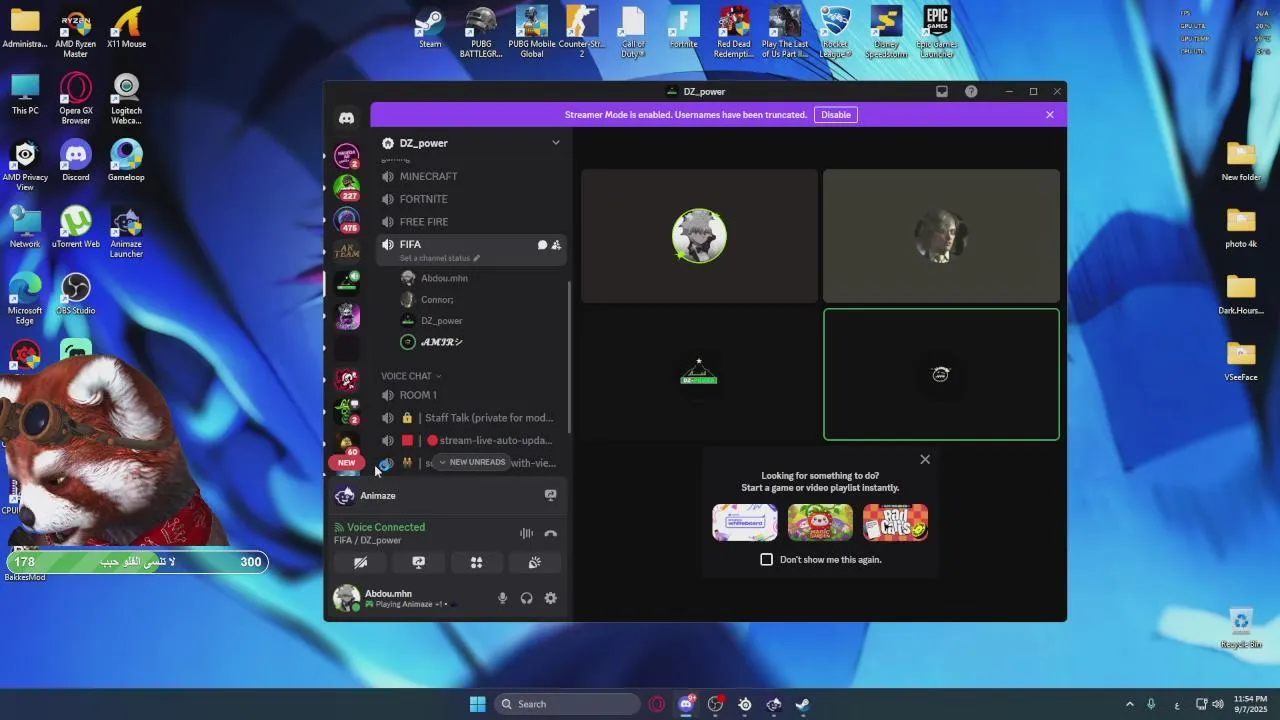The image size is (1280, 720).
Task: Edit the FIFA channel status pencil
Action: (476, 258)
